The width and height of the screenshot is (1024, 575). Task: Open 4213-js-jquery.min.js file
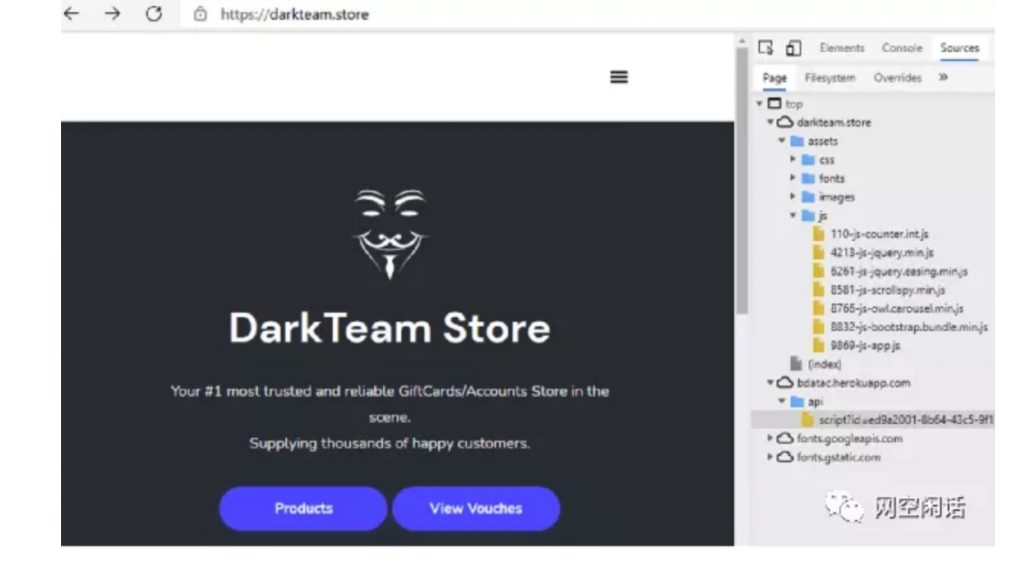[882, 252]
